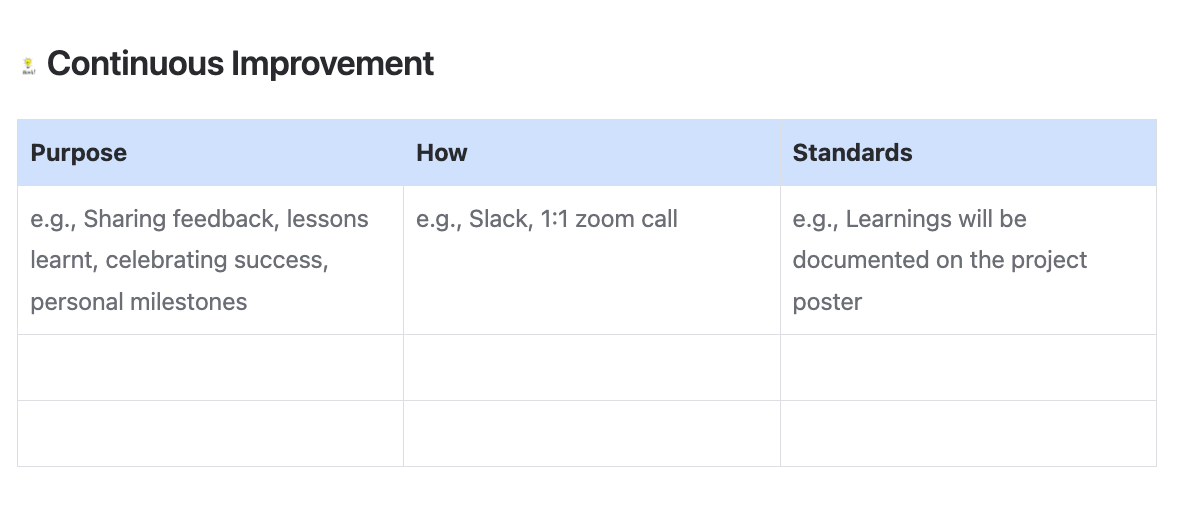This screenshot has width=1192, height=514.
Task: Select the How column header cell
Action: coord(591,153)
